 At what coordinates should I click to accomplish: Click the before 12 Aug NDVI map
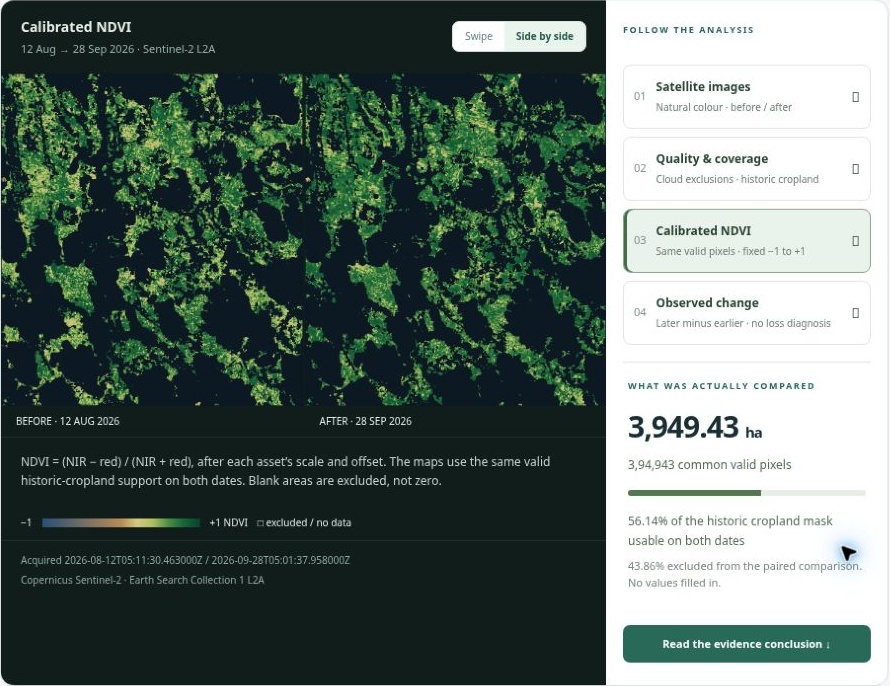pos(153,239)
